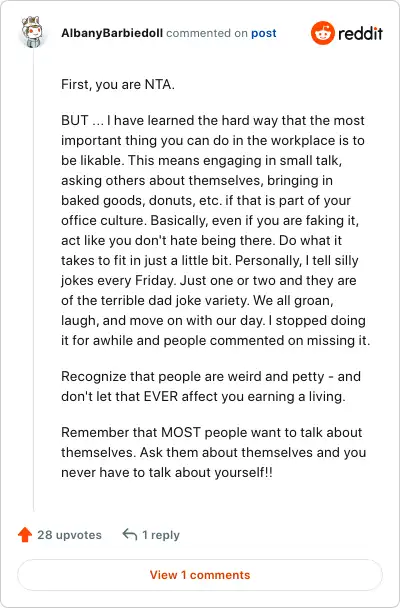The width and height of the screenshot is (400, 608).
Task: Upvote the comment with the orange arrow
Action: click(25, 534)
